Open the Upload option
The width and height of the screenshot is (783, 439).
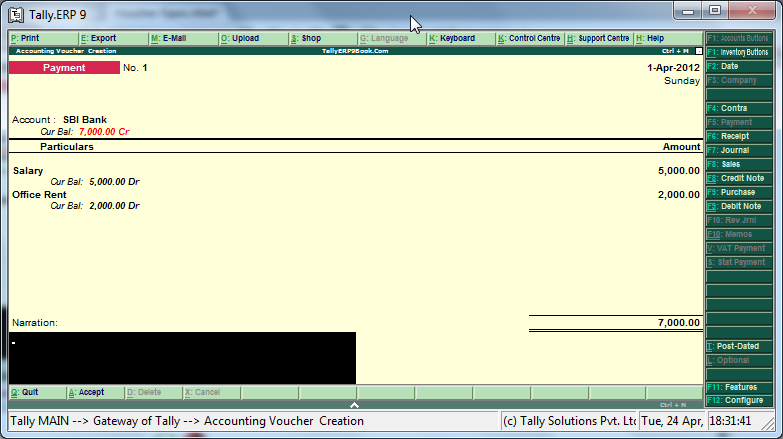click(253, 38)
